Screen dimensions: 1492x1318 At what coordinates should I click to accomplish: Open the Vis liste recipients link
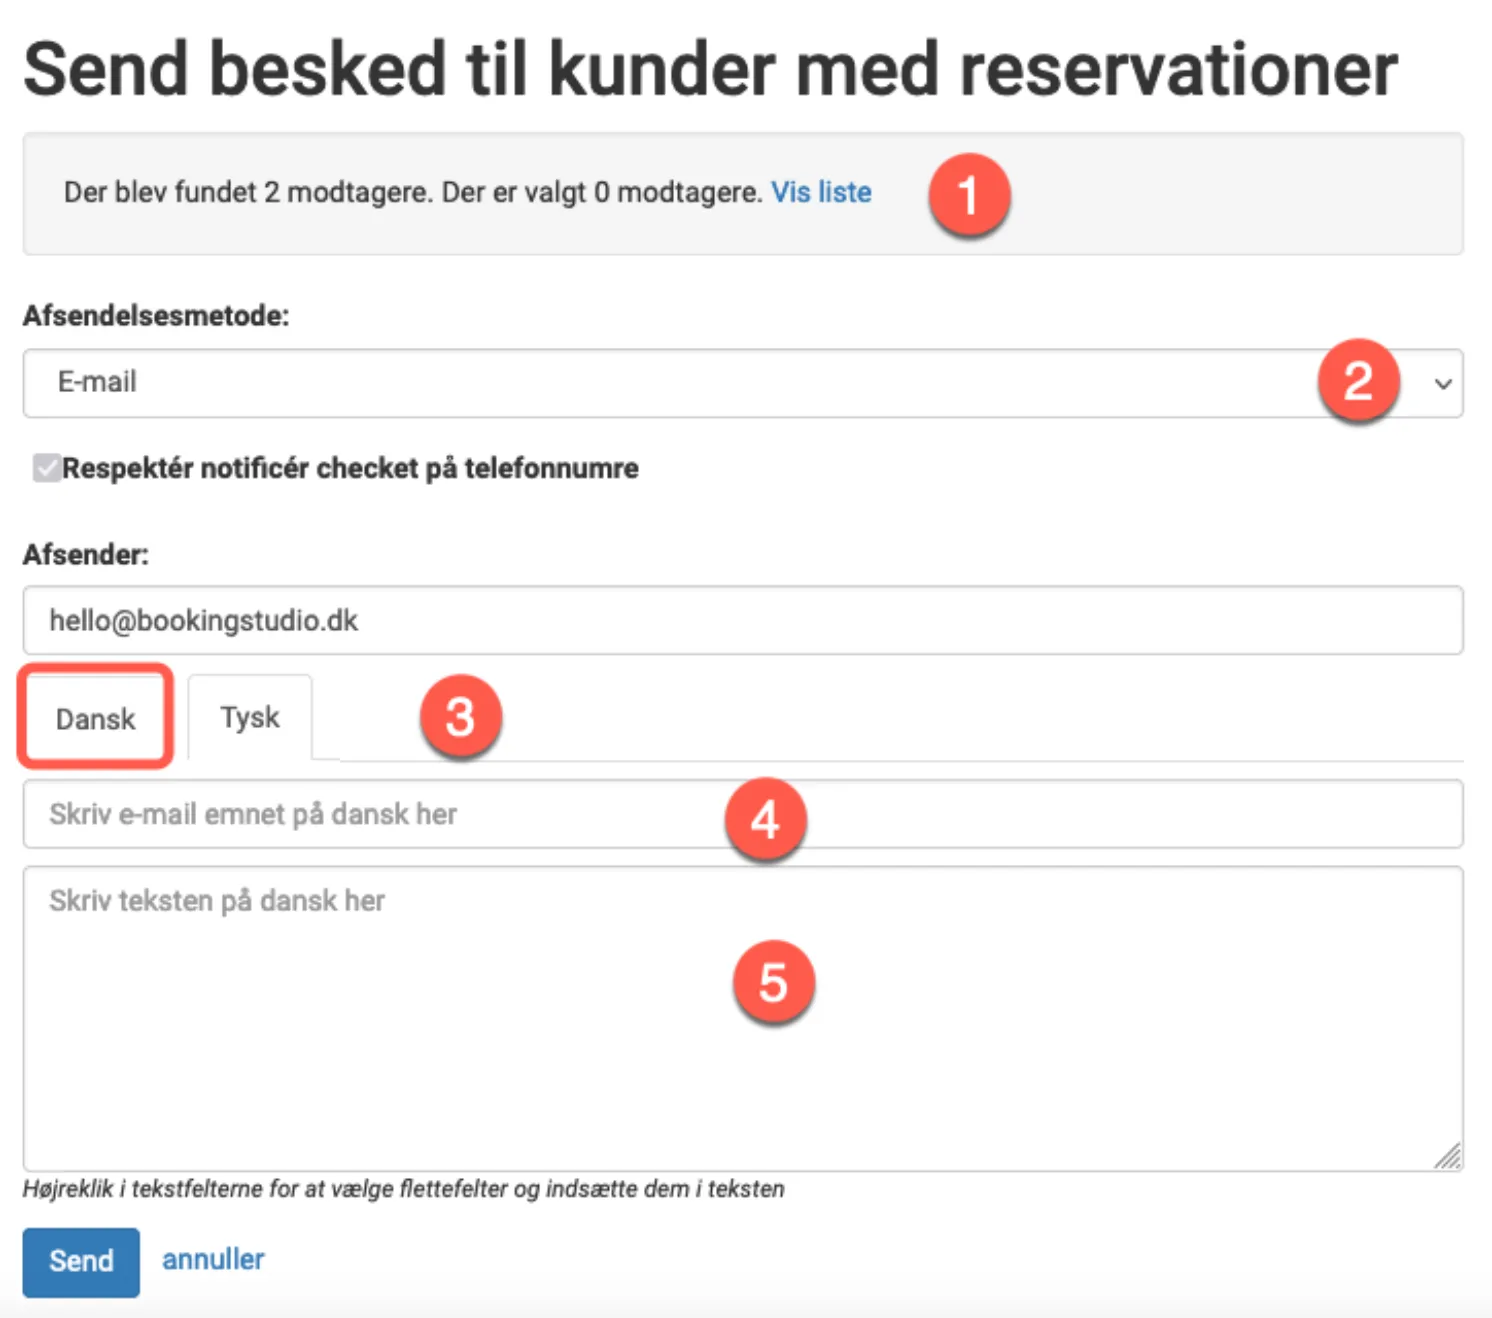coord(821,192)
